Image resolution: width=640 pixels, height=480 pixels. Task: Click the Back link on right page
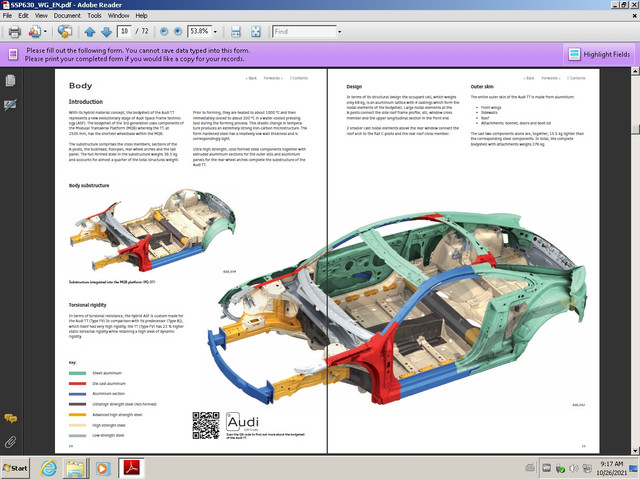529,78
